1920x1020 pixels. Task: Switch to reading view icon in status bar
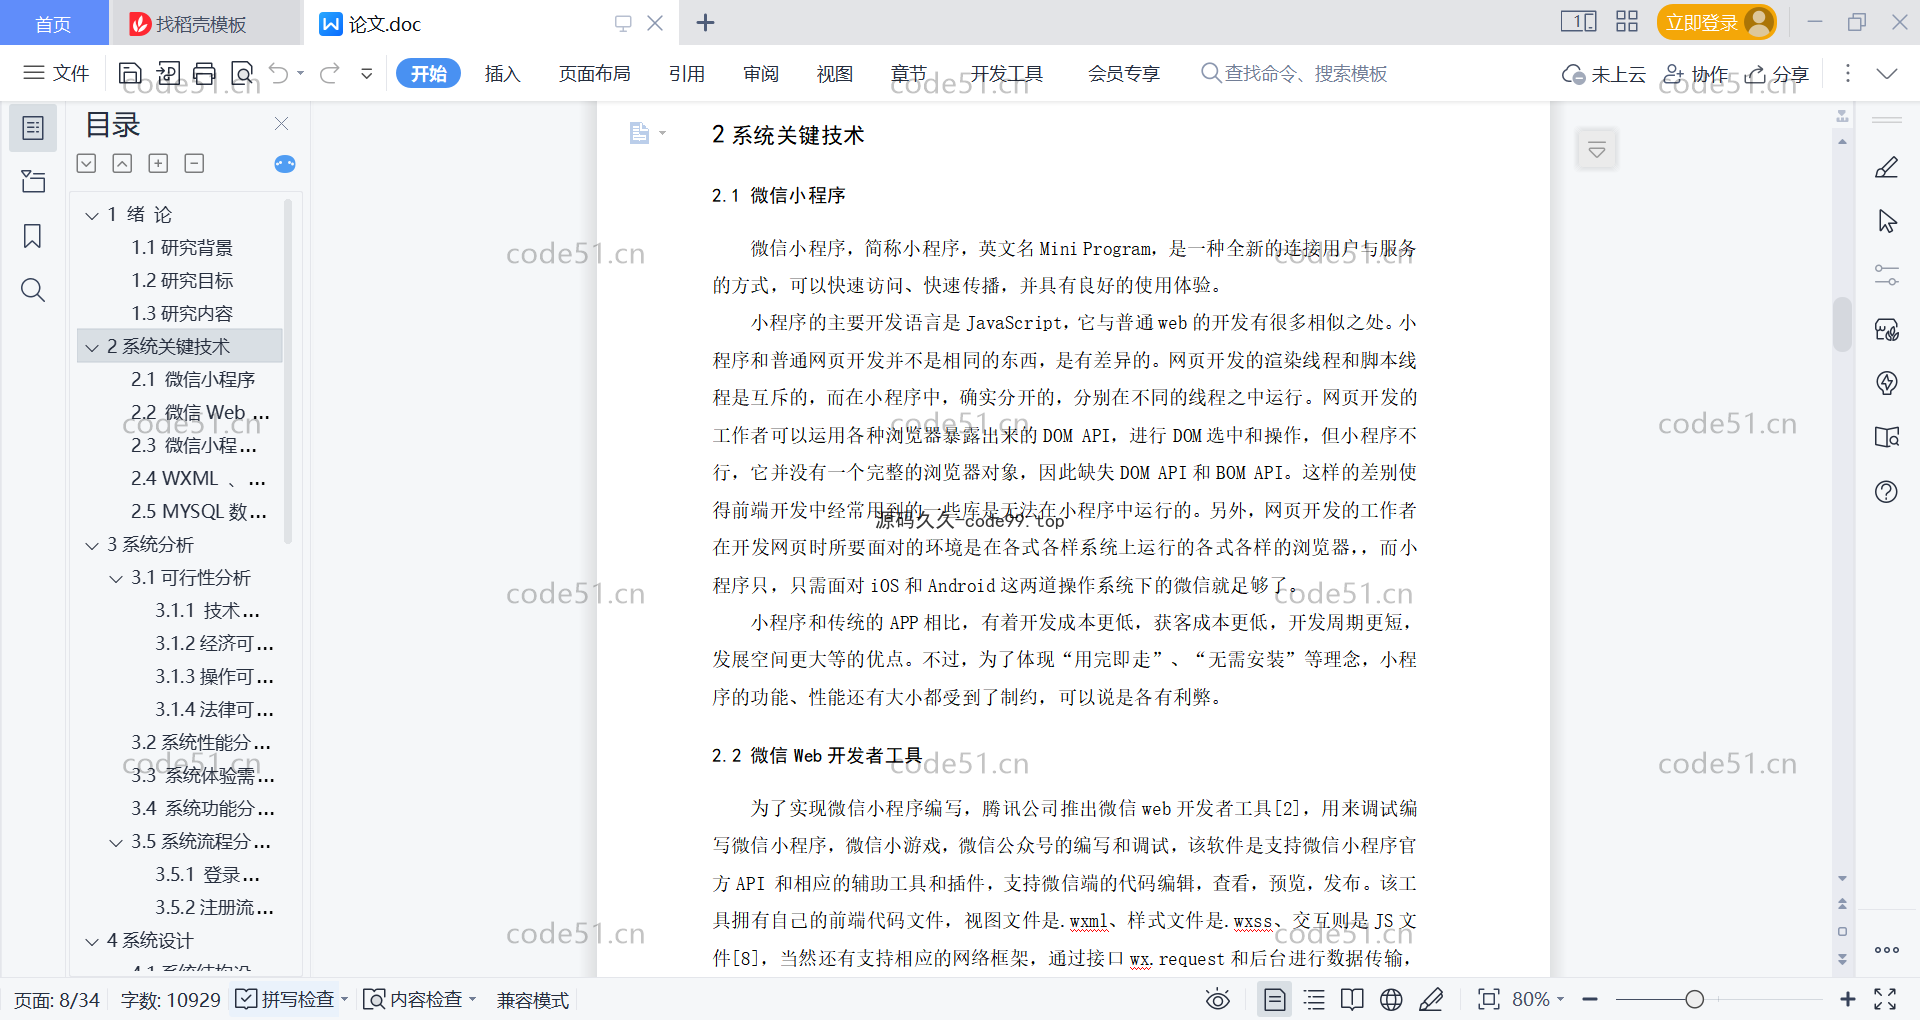1352,999
